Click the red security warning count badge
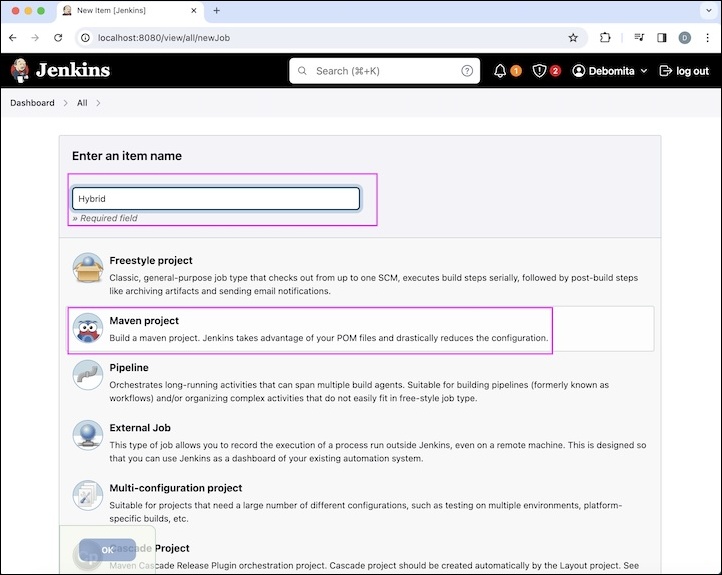Image resolution: width=722 pixels, height=575 pixels. click(555, 71)
